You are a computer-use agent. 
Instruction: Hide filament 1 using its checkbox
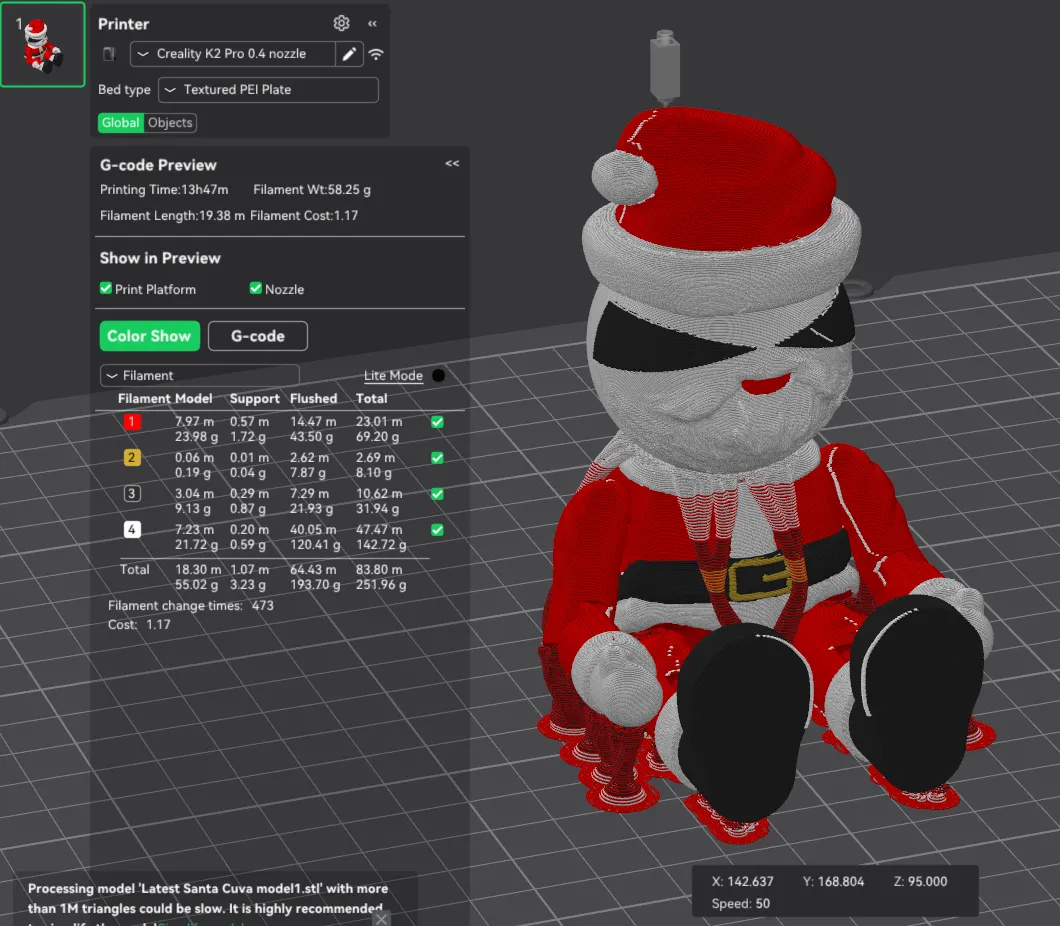click(x=437, y=422)
